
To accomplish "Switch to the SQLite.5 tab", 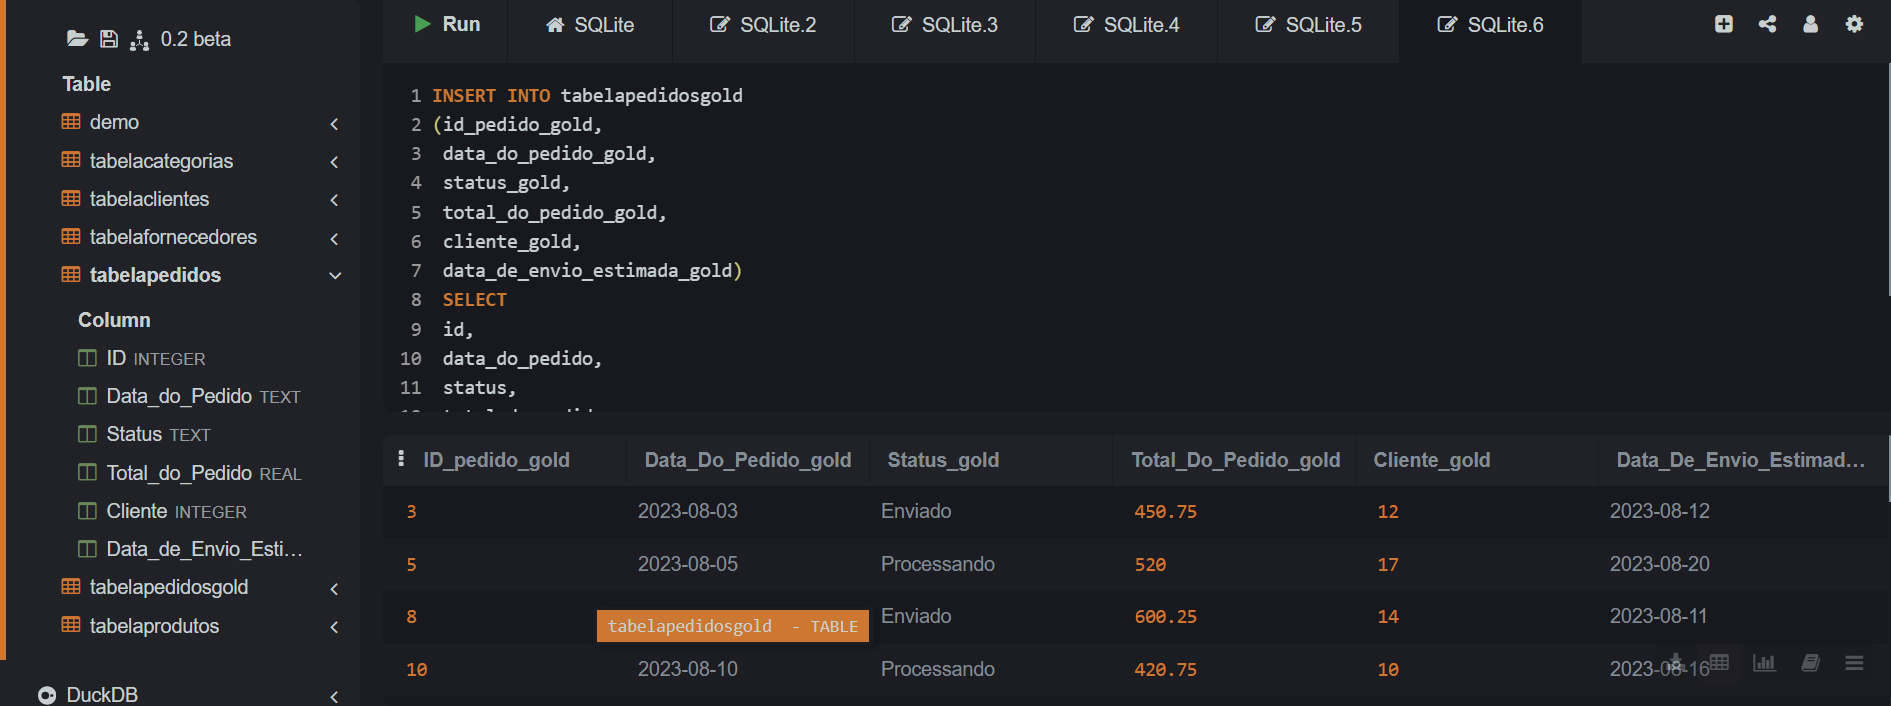I will [1309, 25].
